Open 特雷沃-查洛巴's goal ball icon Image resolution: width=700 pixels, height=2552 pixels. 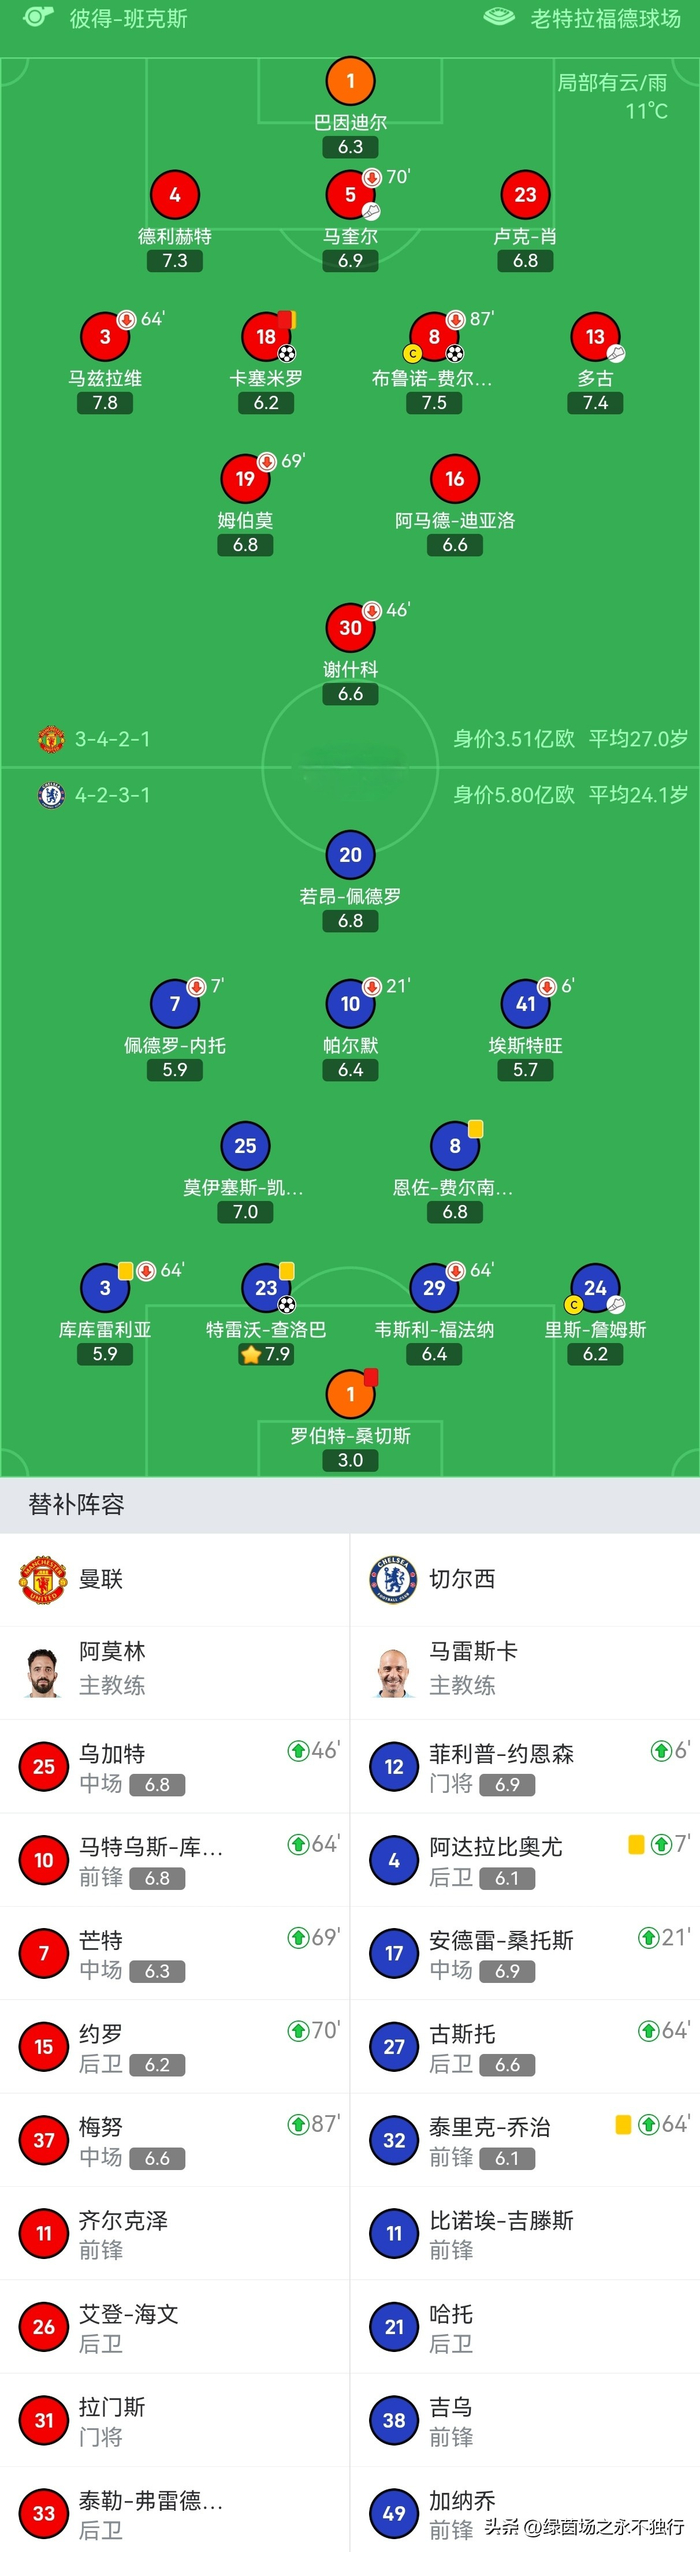tap(287, 1306)
